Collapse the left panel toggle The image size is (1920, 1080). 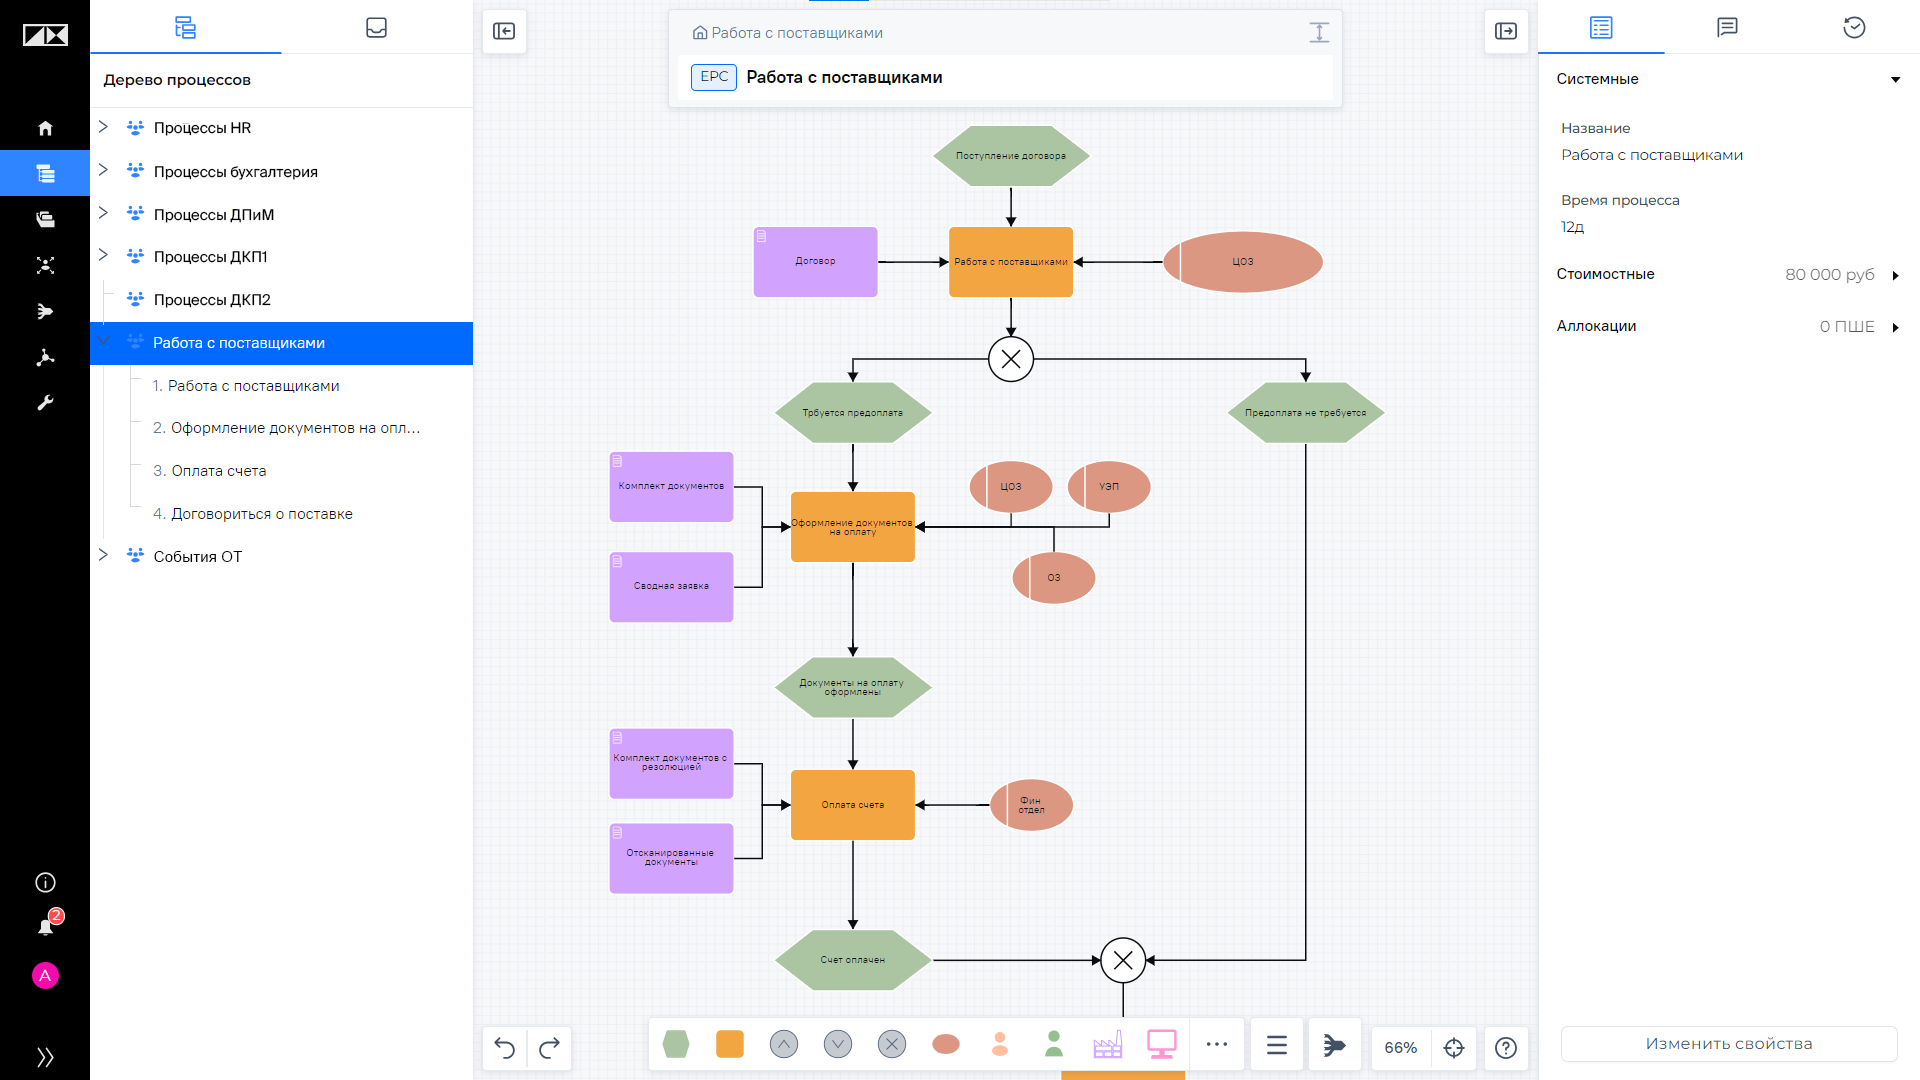[x=505, y=31]
